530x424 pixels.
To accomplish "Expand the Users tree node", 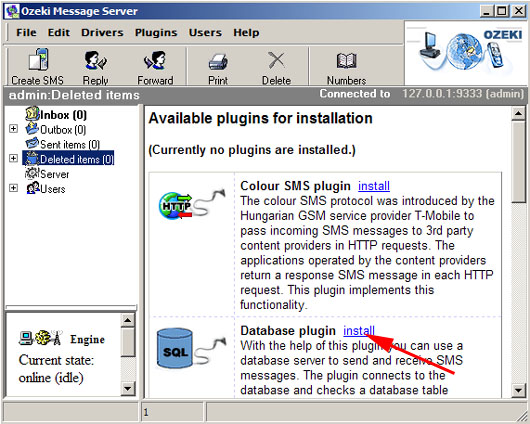I will click(14, 188).
